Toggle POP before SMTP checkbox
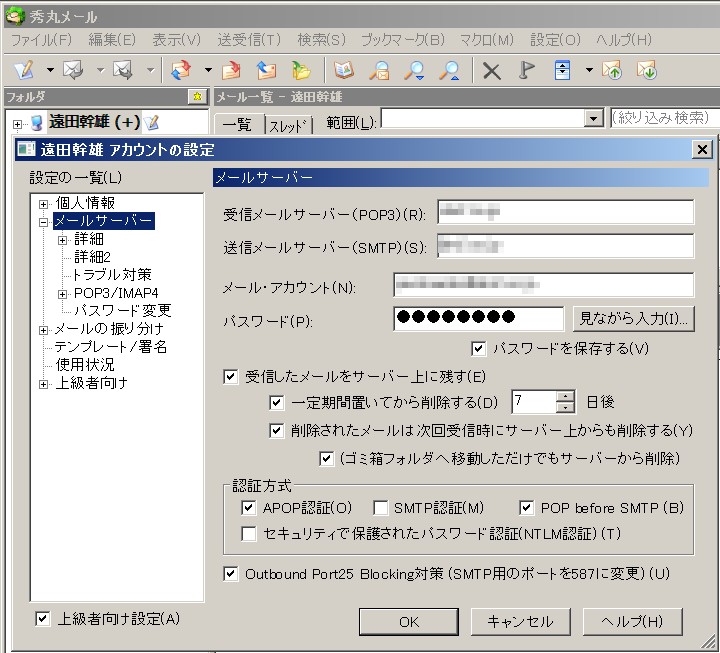The image size is (720, 653). coord(526,507)
